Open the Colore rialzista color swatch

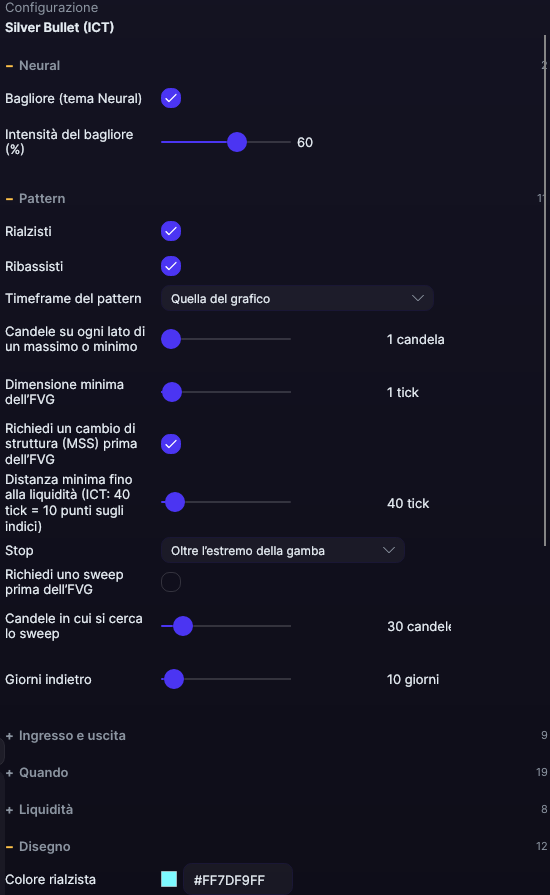(169, 879)
